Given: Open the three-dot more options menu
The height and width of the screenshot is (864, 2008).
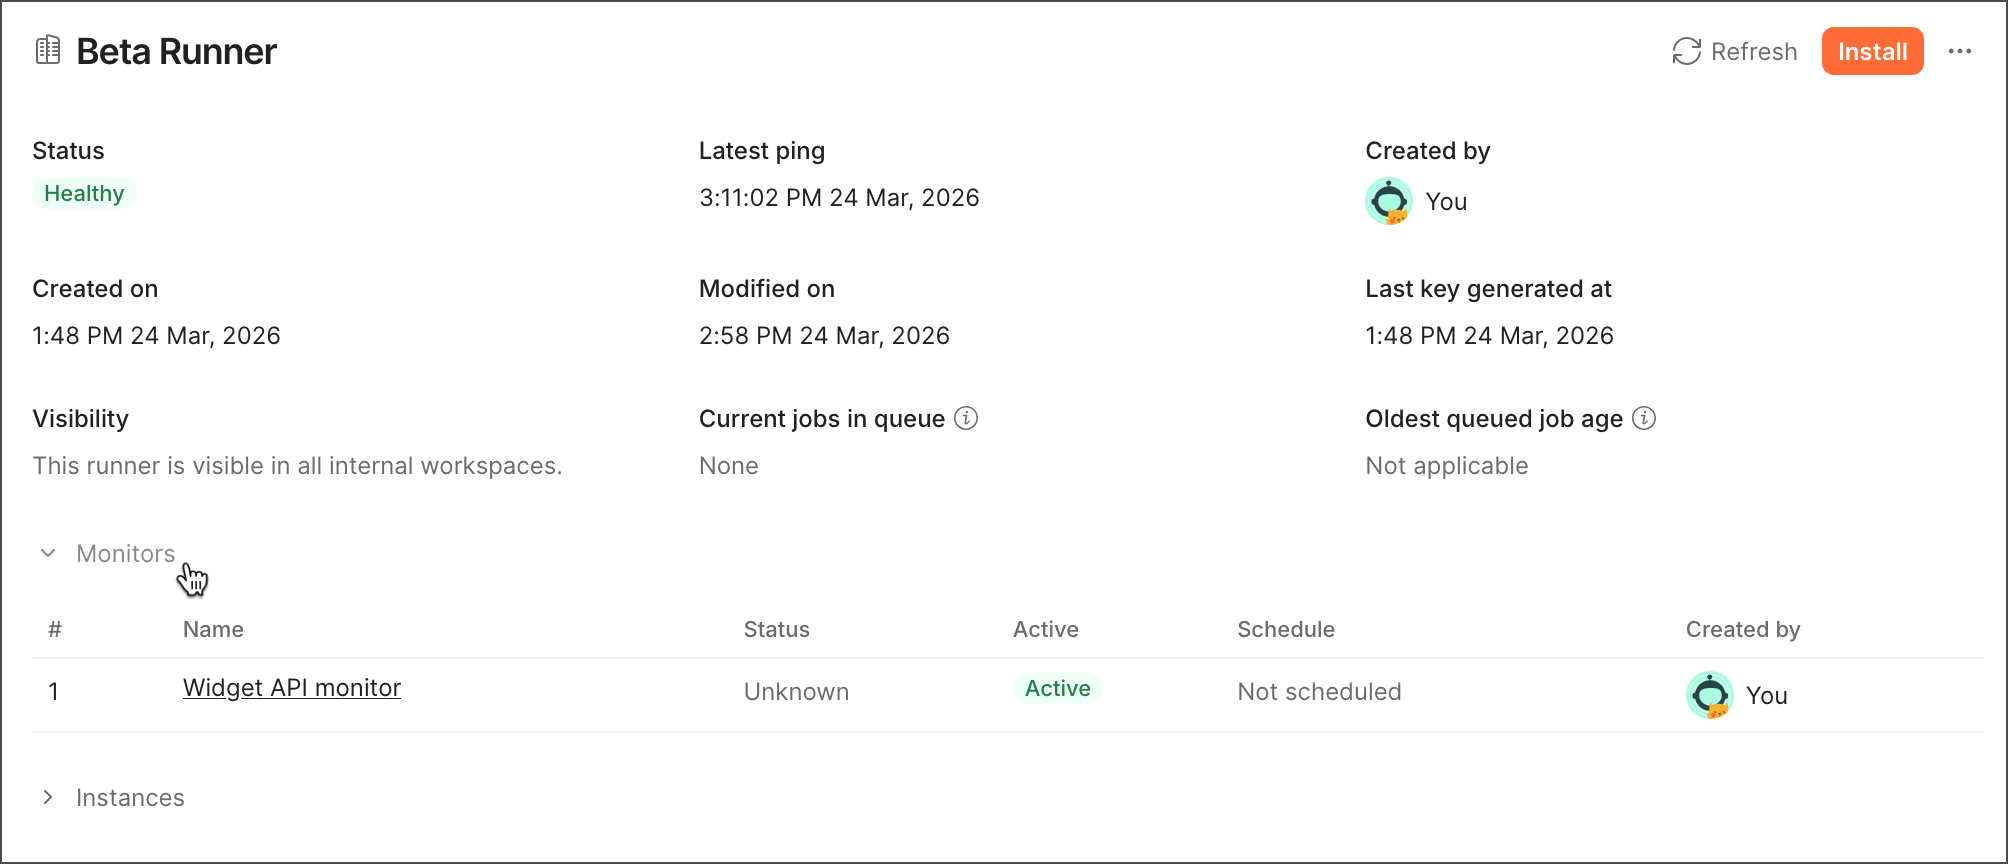Looking at the screenshot, I should pos(1959,51).
